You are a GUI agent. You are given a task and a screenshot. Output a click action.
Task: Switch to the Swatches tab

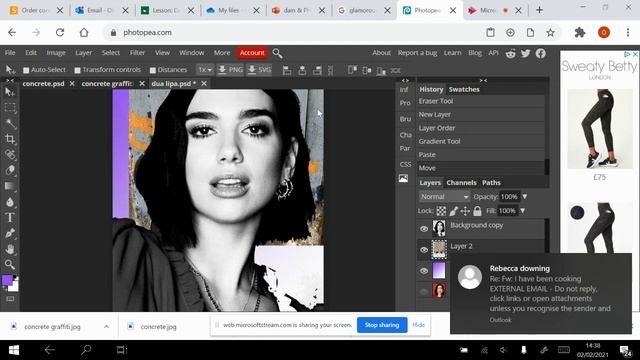tap(464, 89)
